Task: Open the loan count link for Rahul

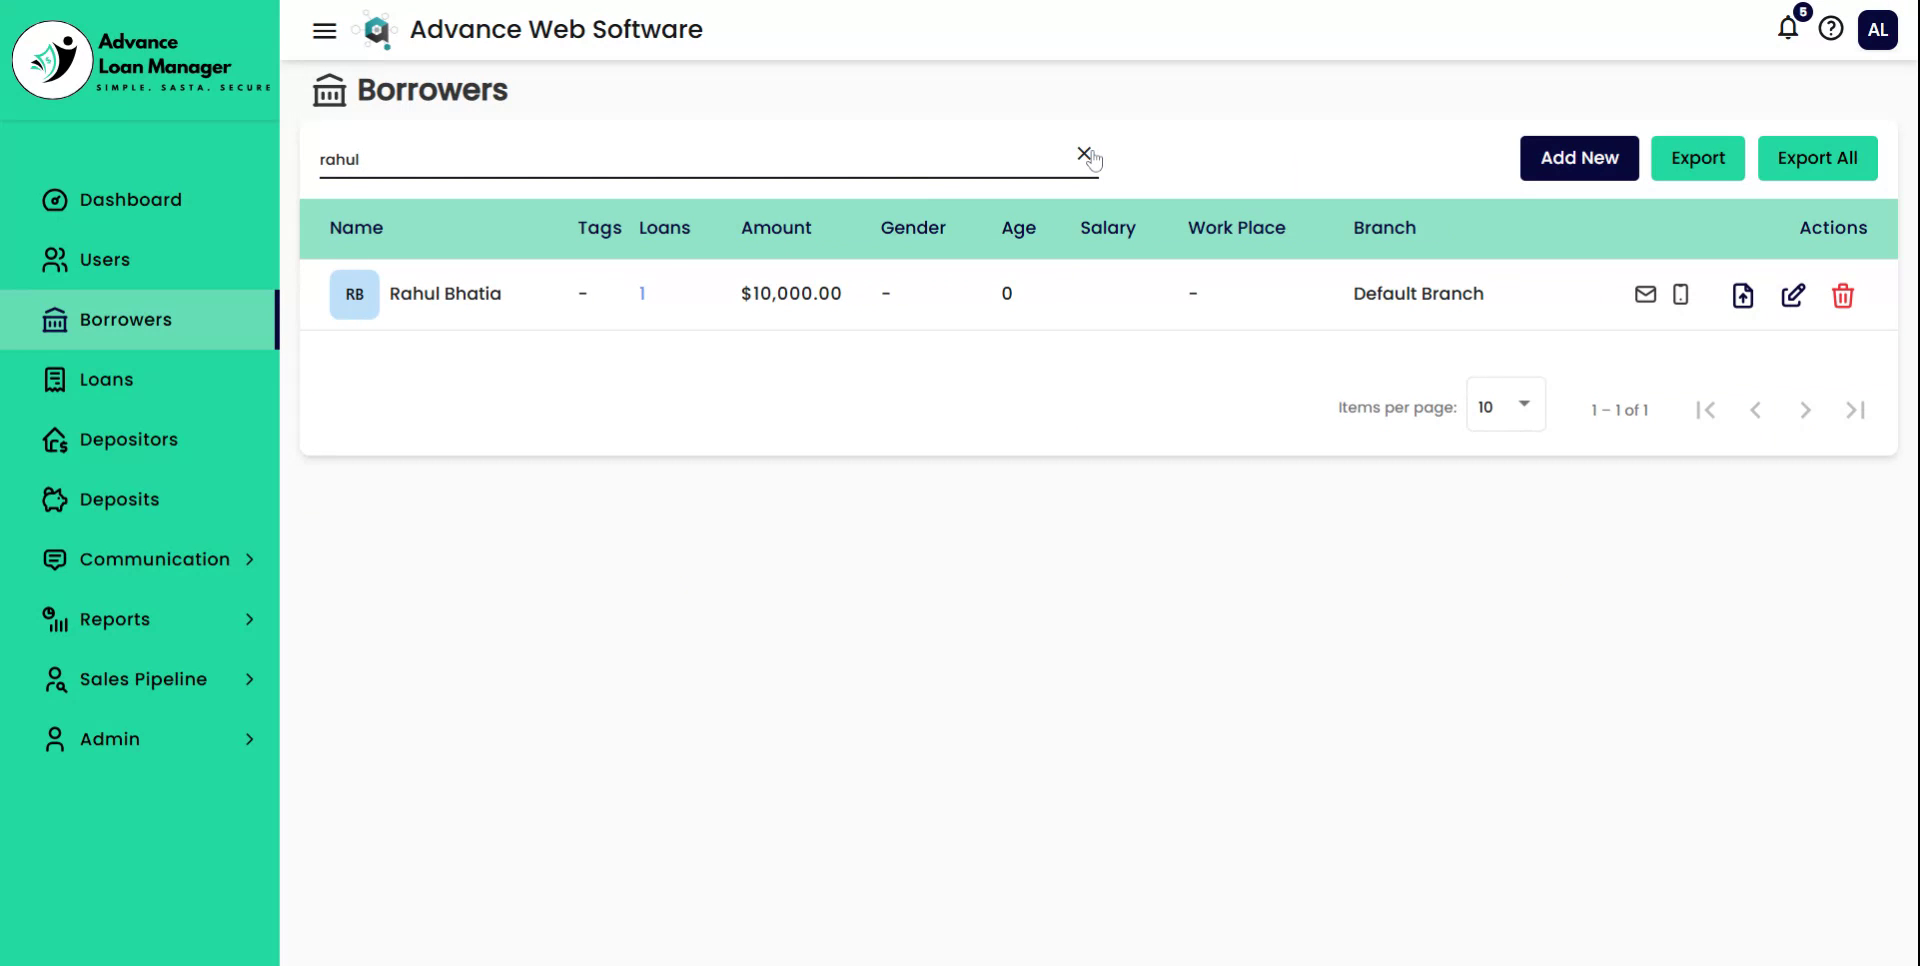Action: (642, 294)
